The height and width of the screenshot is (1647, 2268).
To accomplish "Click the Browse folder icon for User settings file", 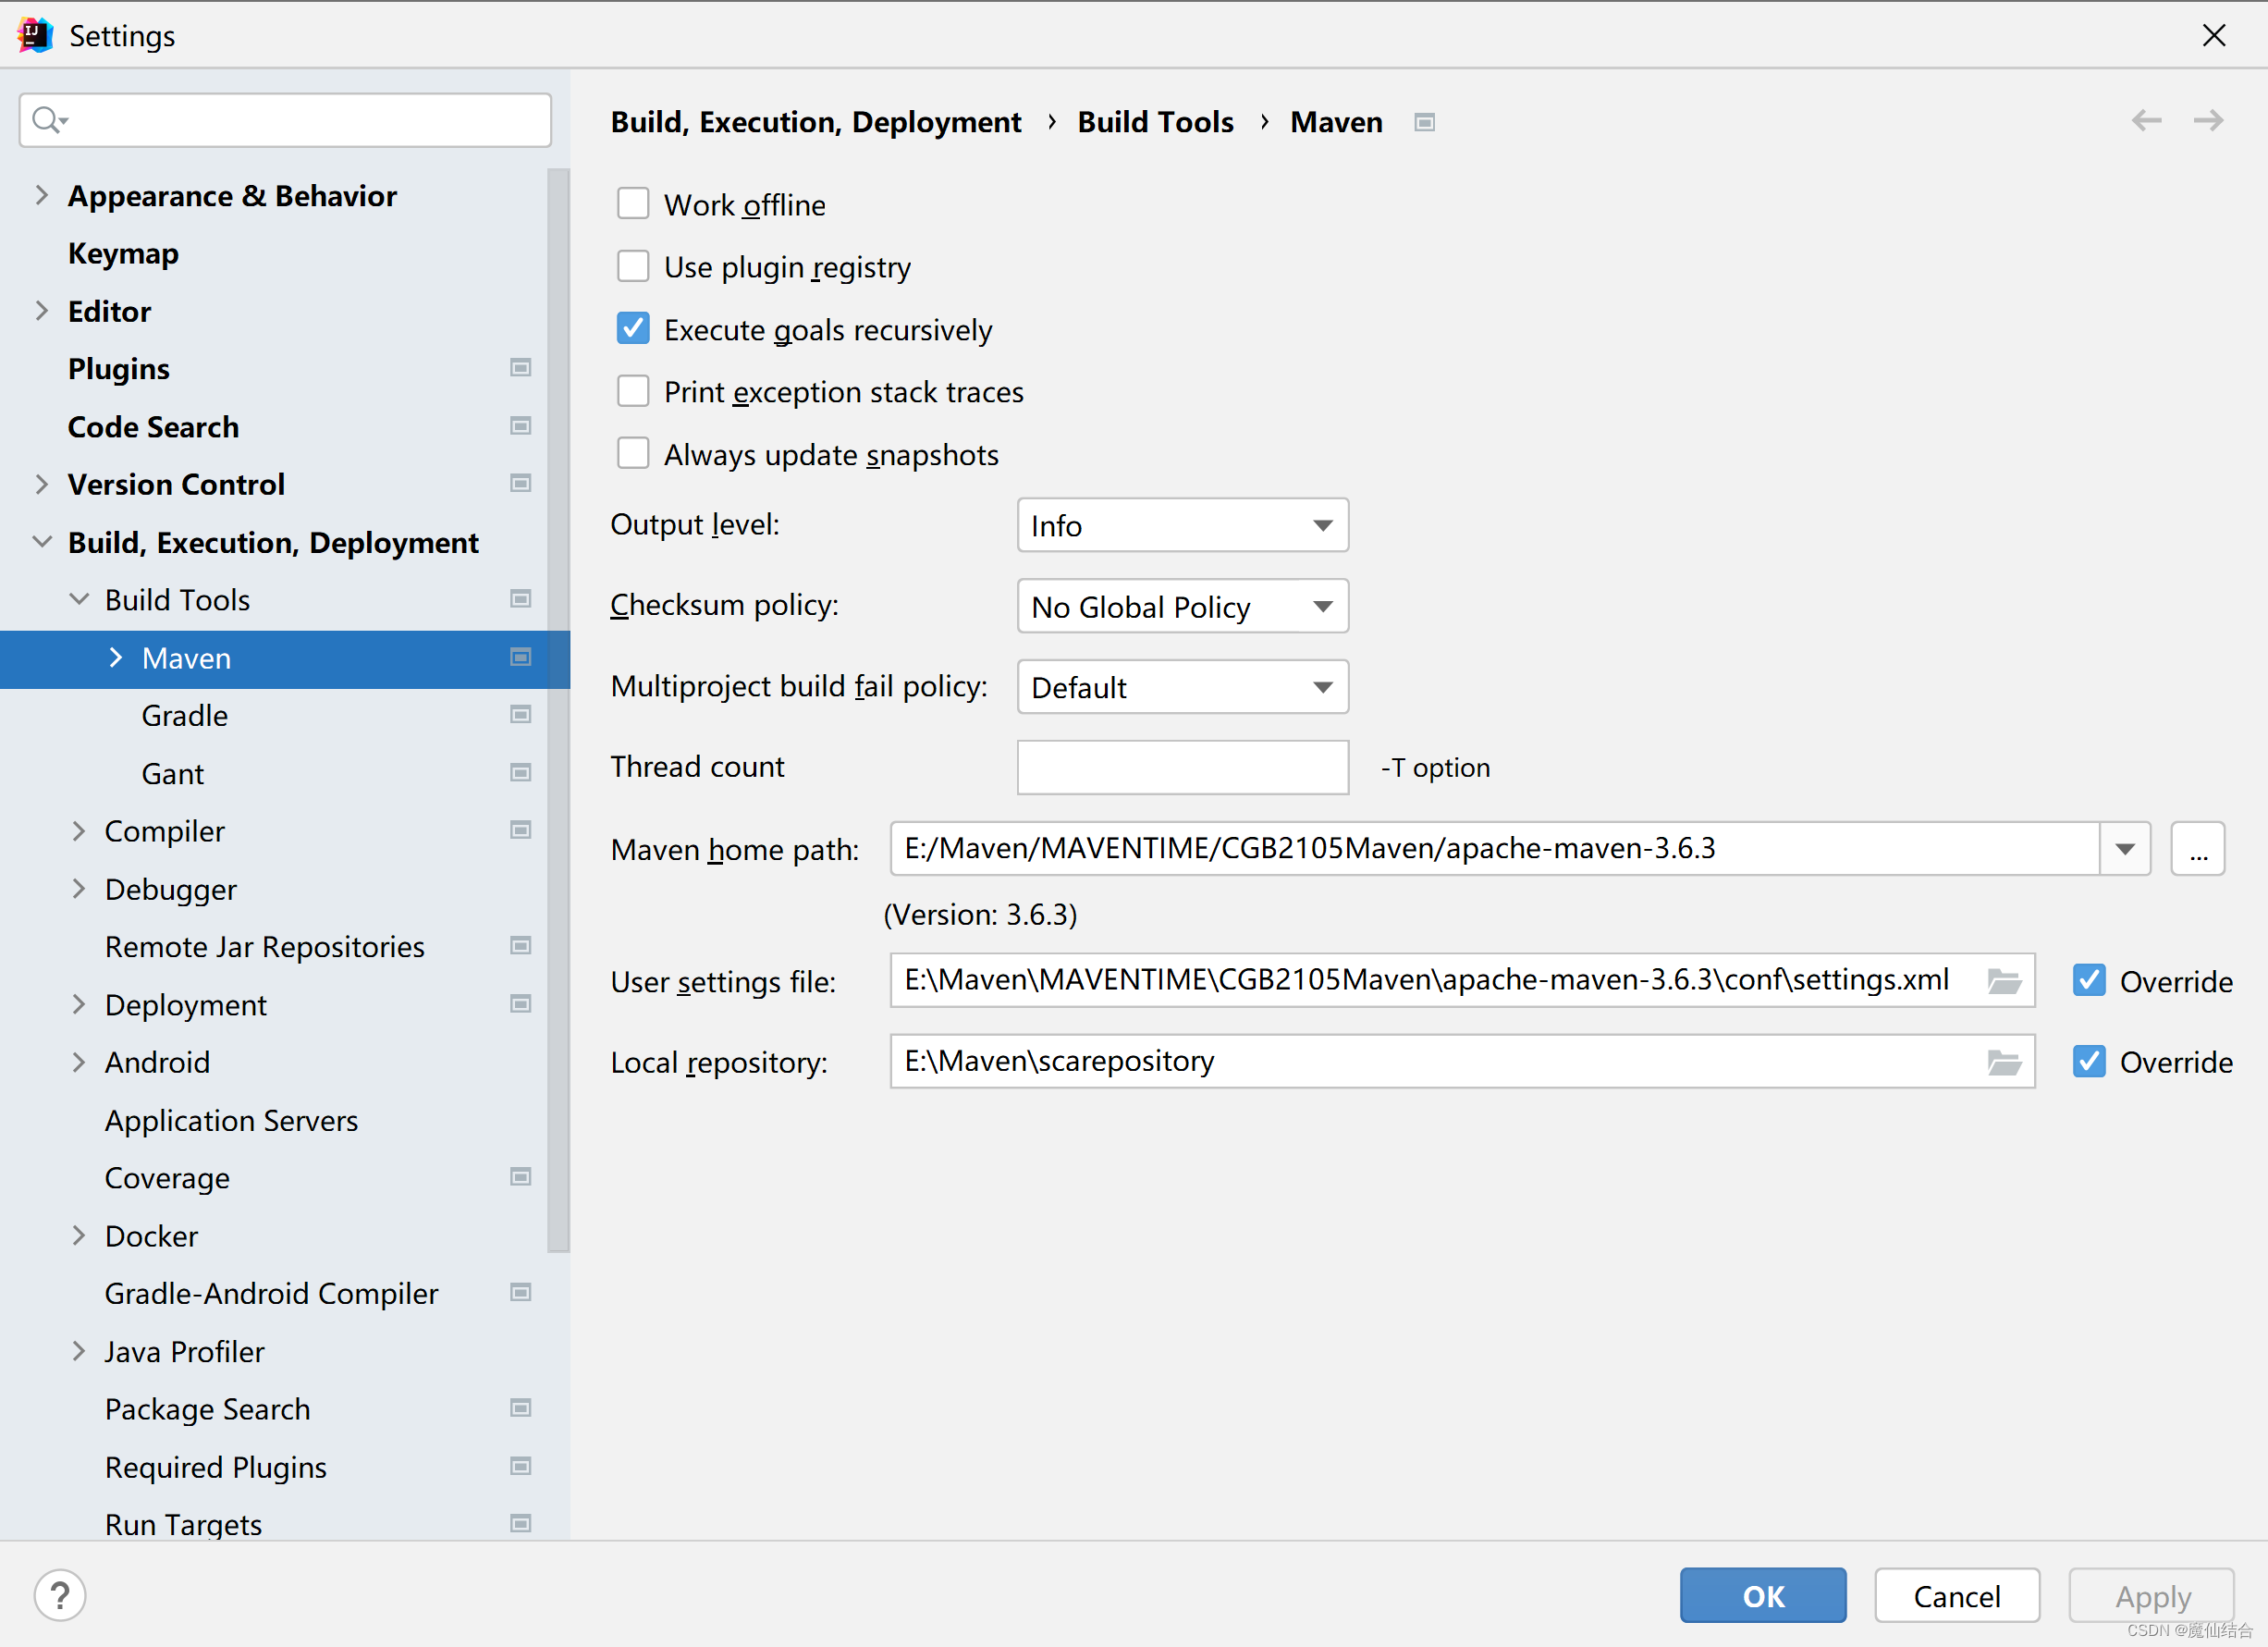I will [2005, 981].
